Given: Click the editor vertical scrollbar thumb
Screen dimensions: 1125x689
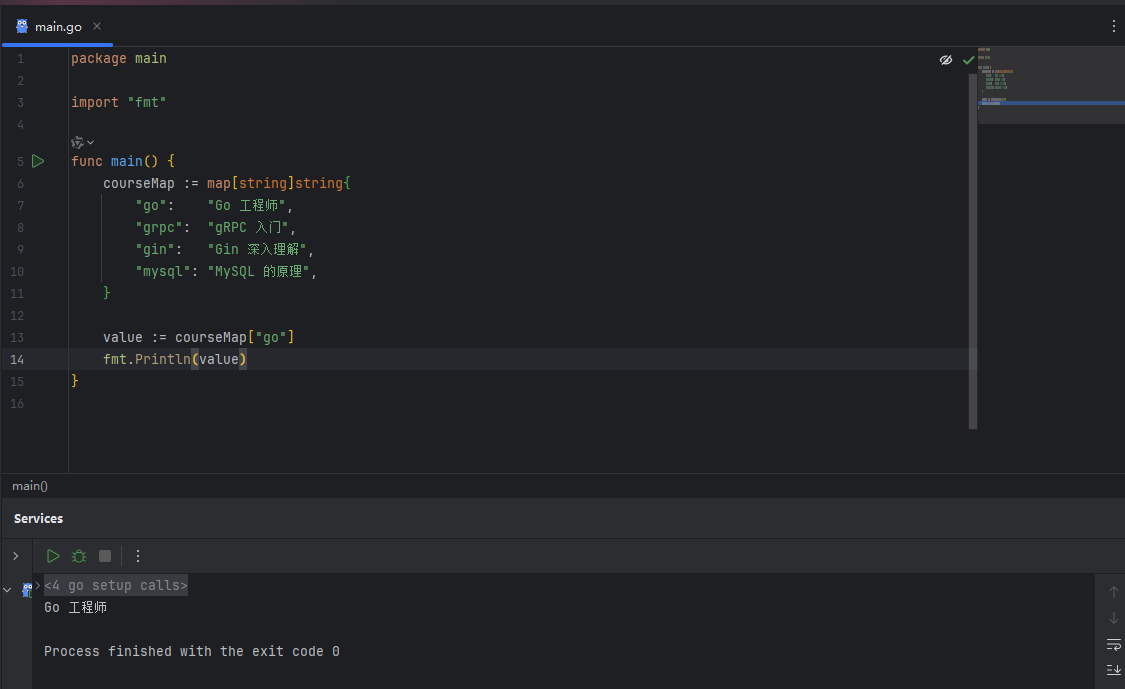Looking at the screenshot, I should pyautogui.click(x=973, y=251).
